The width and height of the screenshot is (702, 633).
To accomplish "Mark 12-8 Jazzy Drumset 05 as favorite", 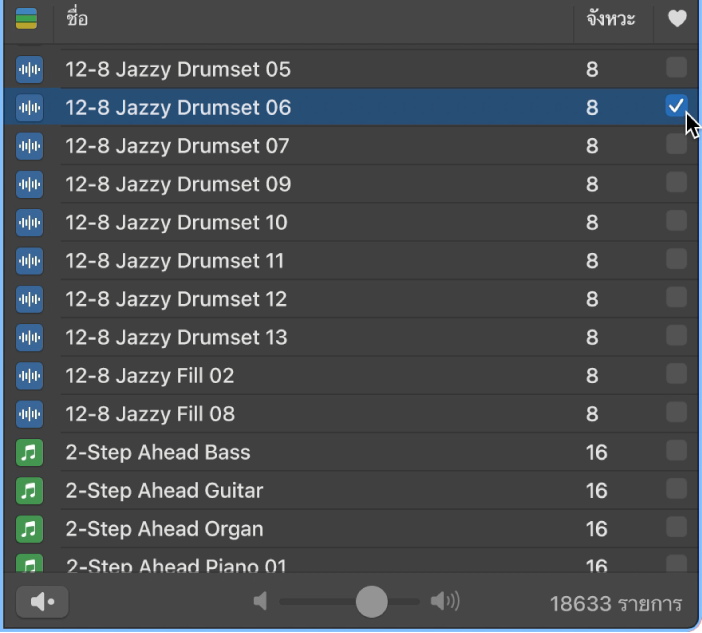I will tap(676, 68).
